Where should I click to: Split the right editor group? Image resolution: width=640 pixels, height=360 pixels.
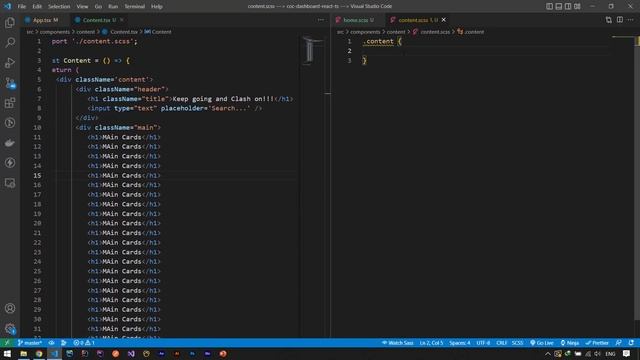tap(620, 20)
